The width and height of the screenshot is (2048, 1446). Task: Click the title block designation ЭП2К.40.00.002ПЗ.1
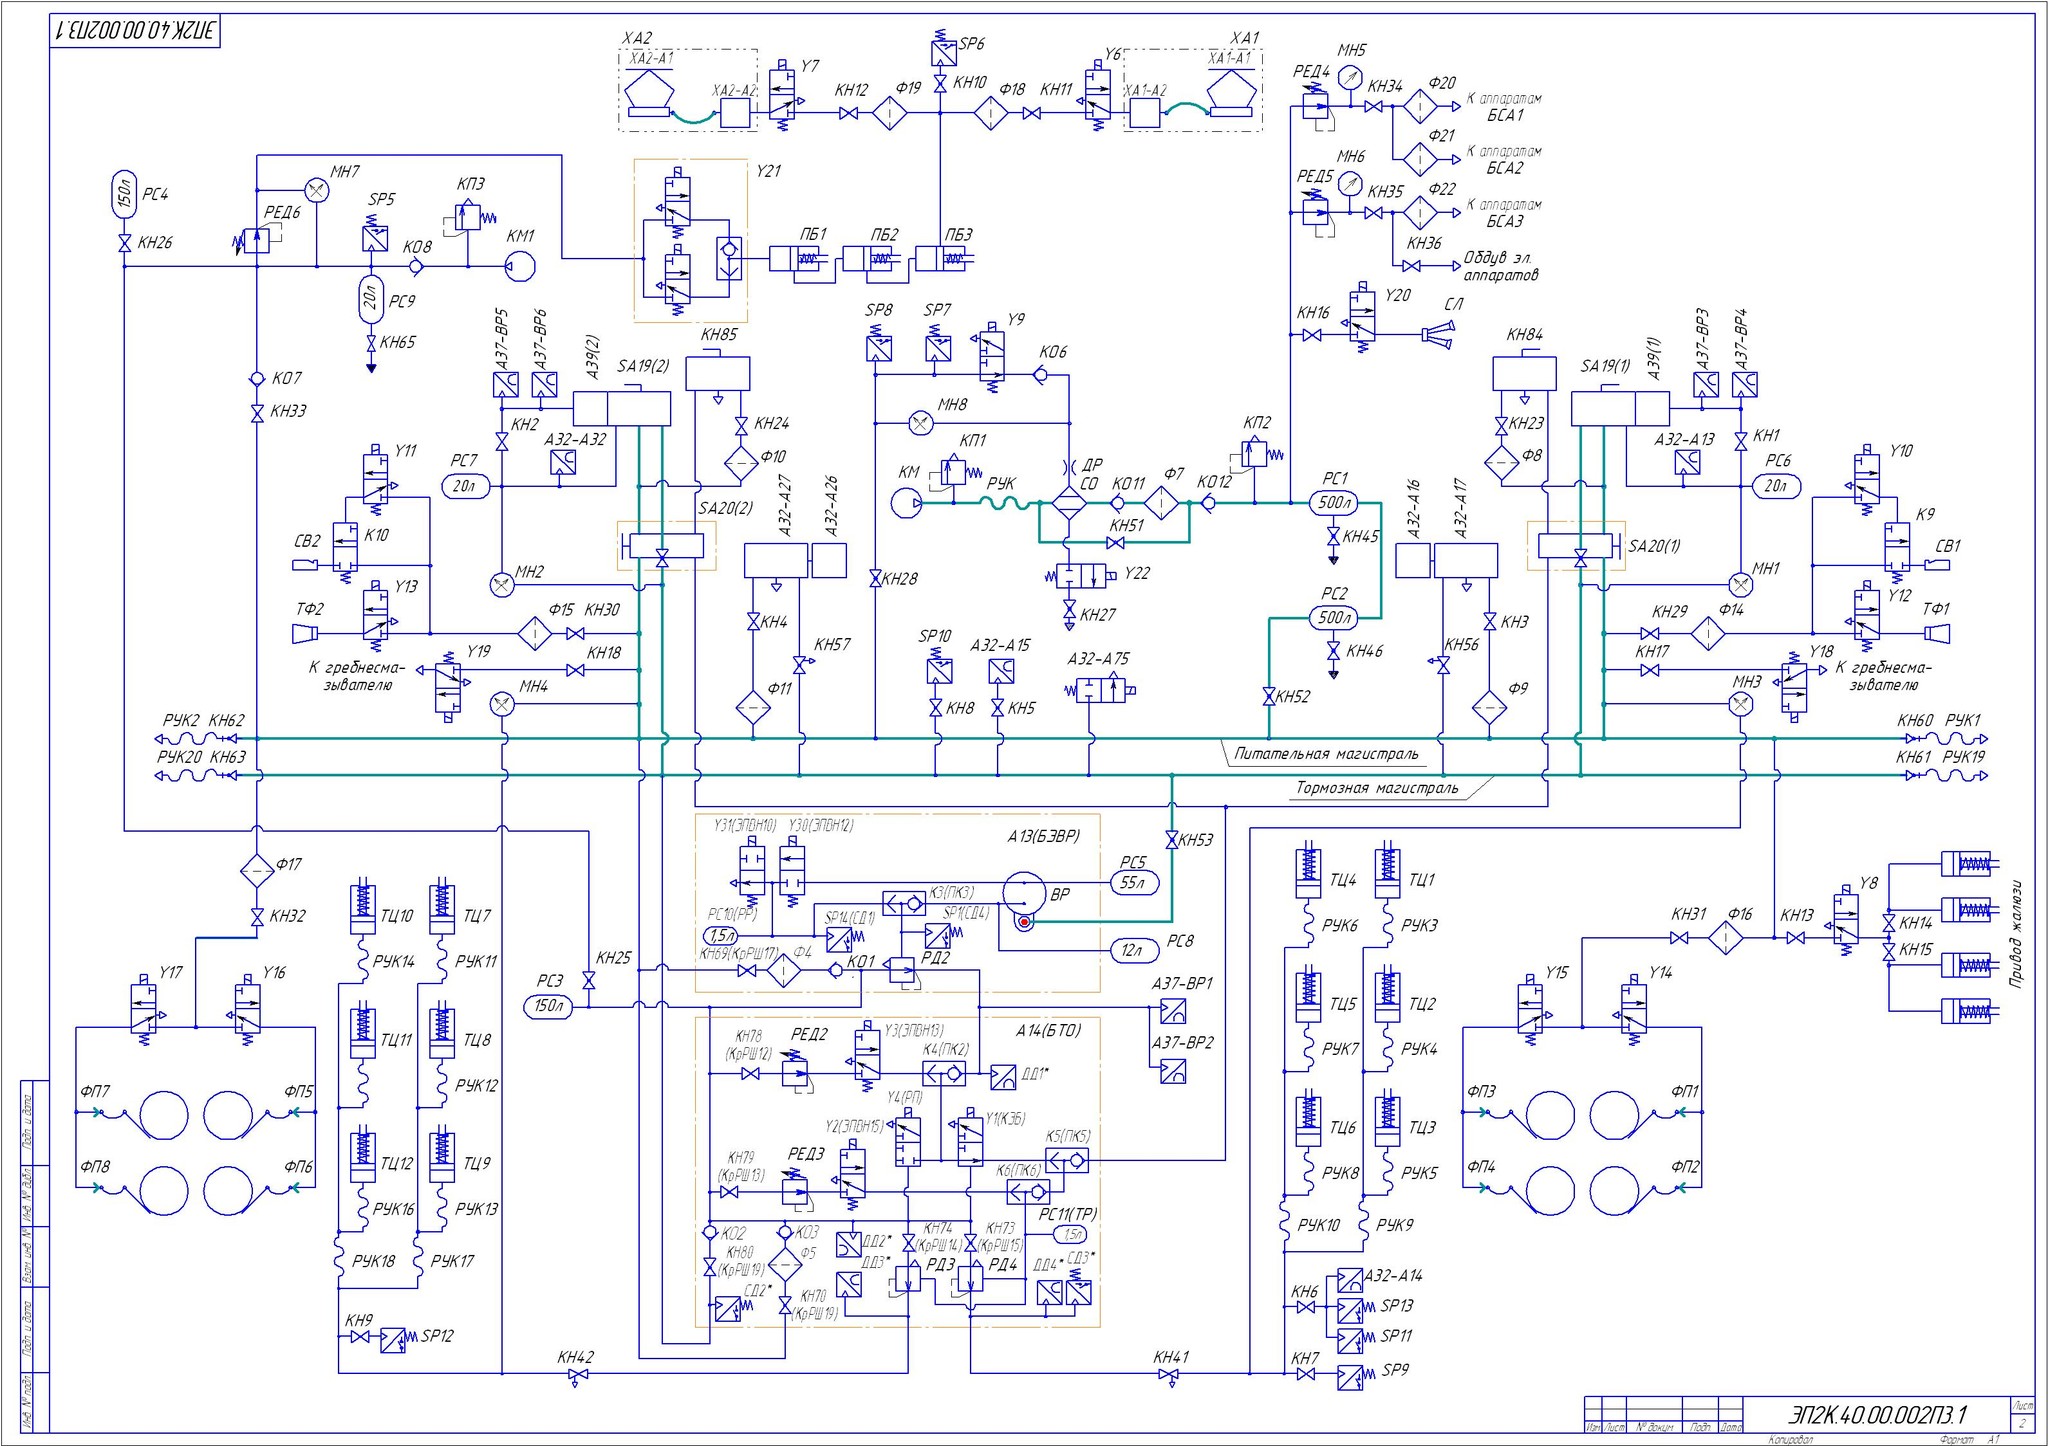[1878, 1415]
